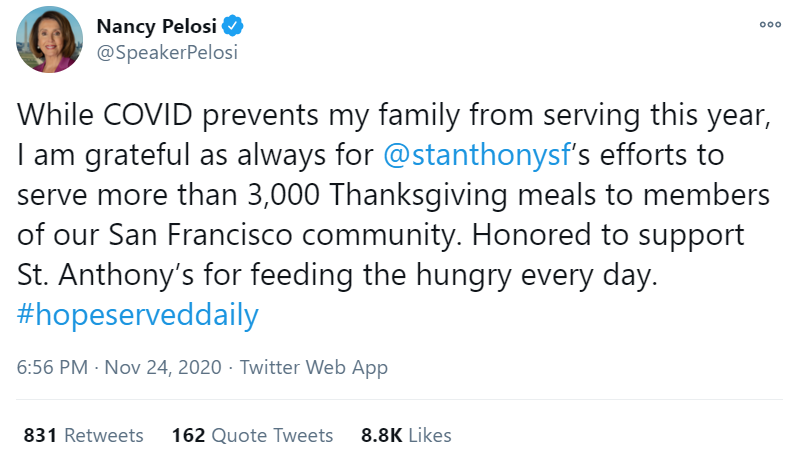Click the Nov 24, 2020 date

(x=160, y=367)
